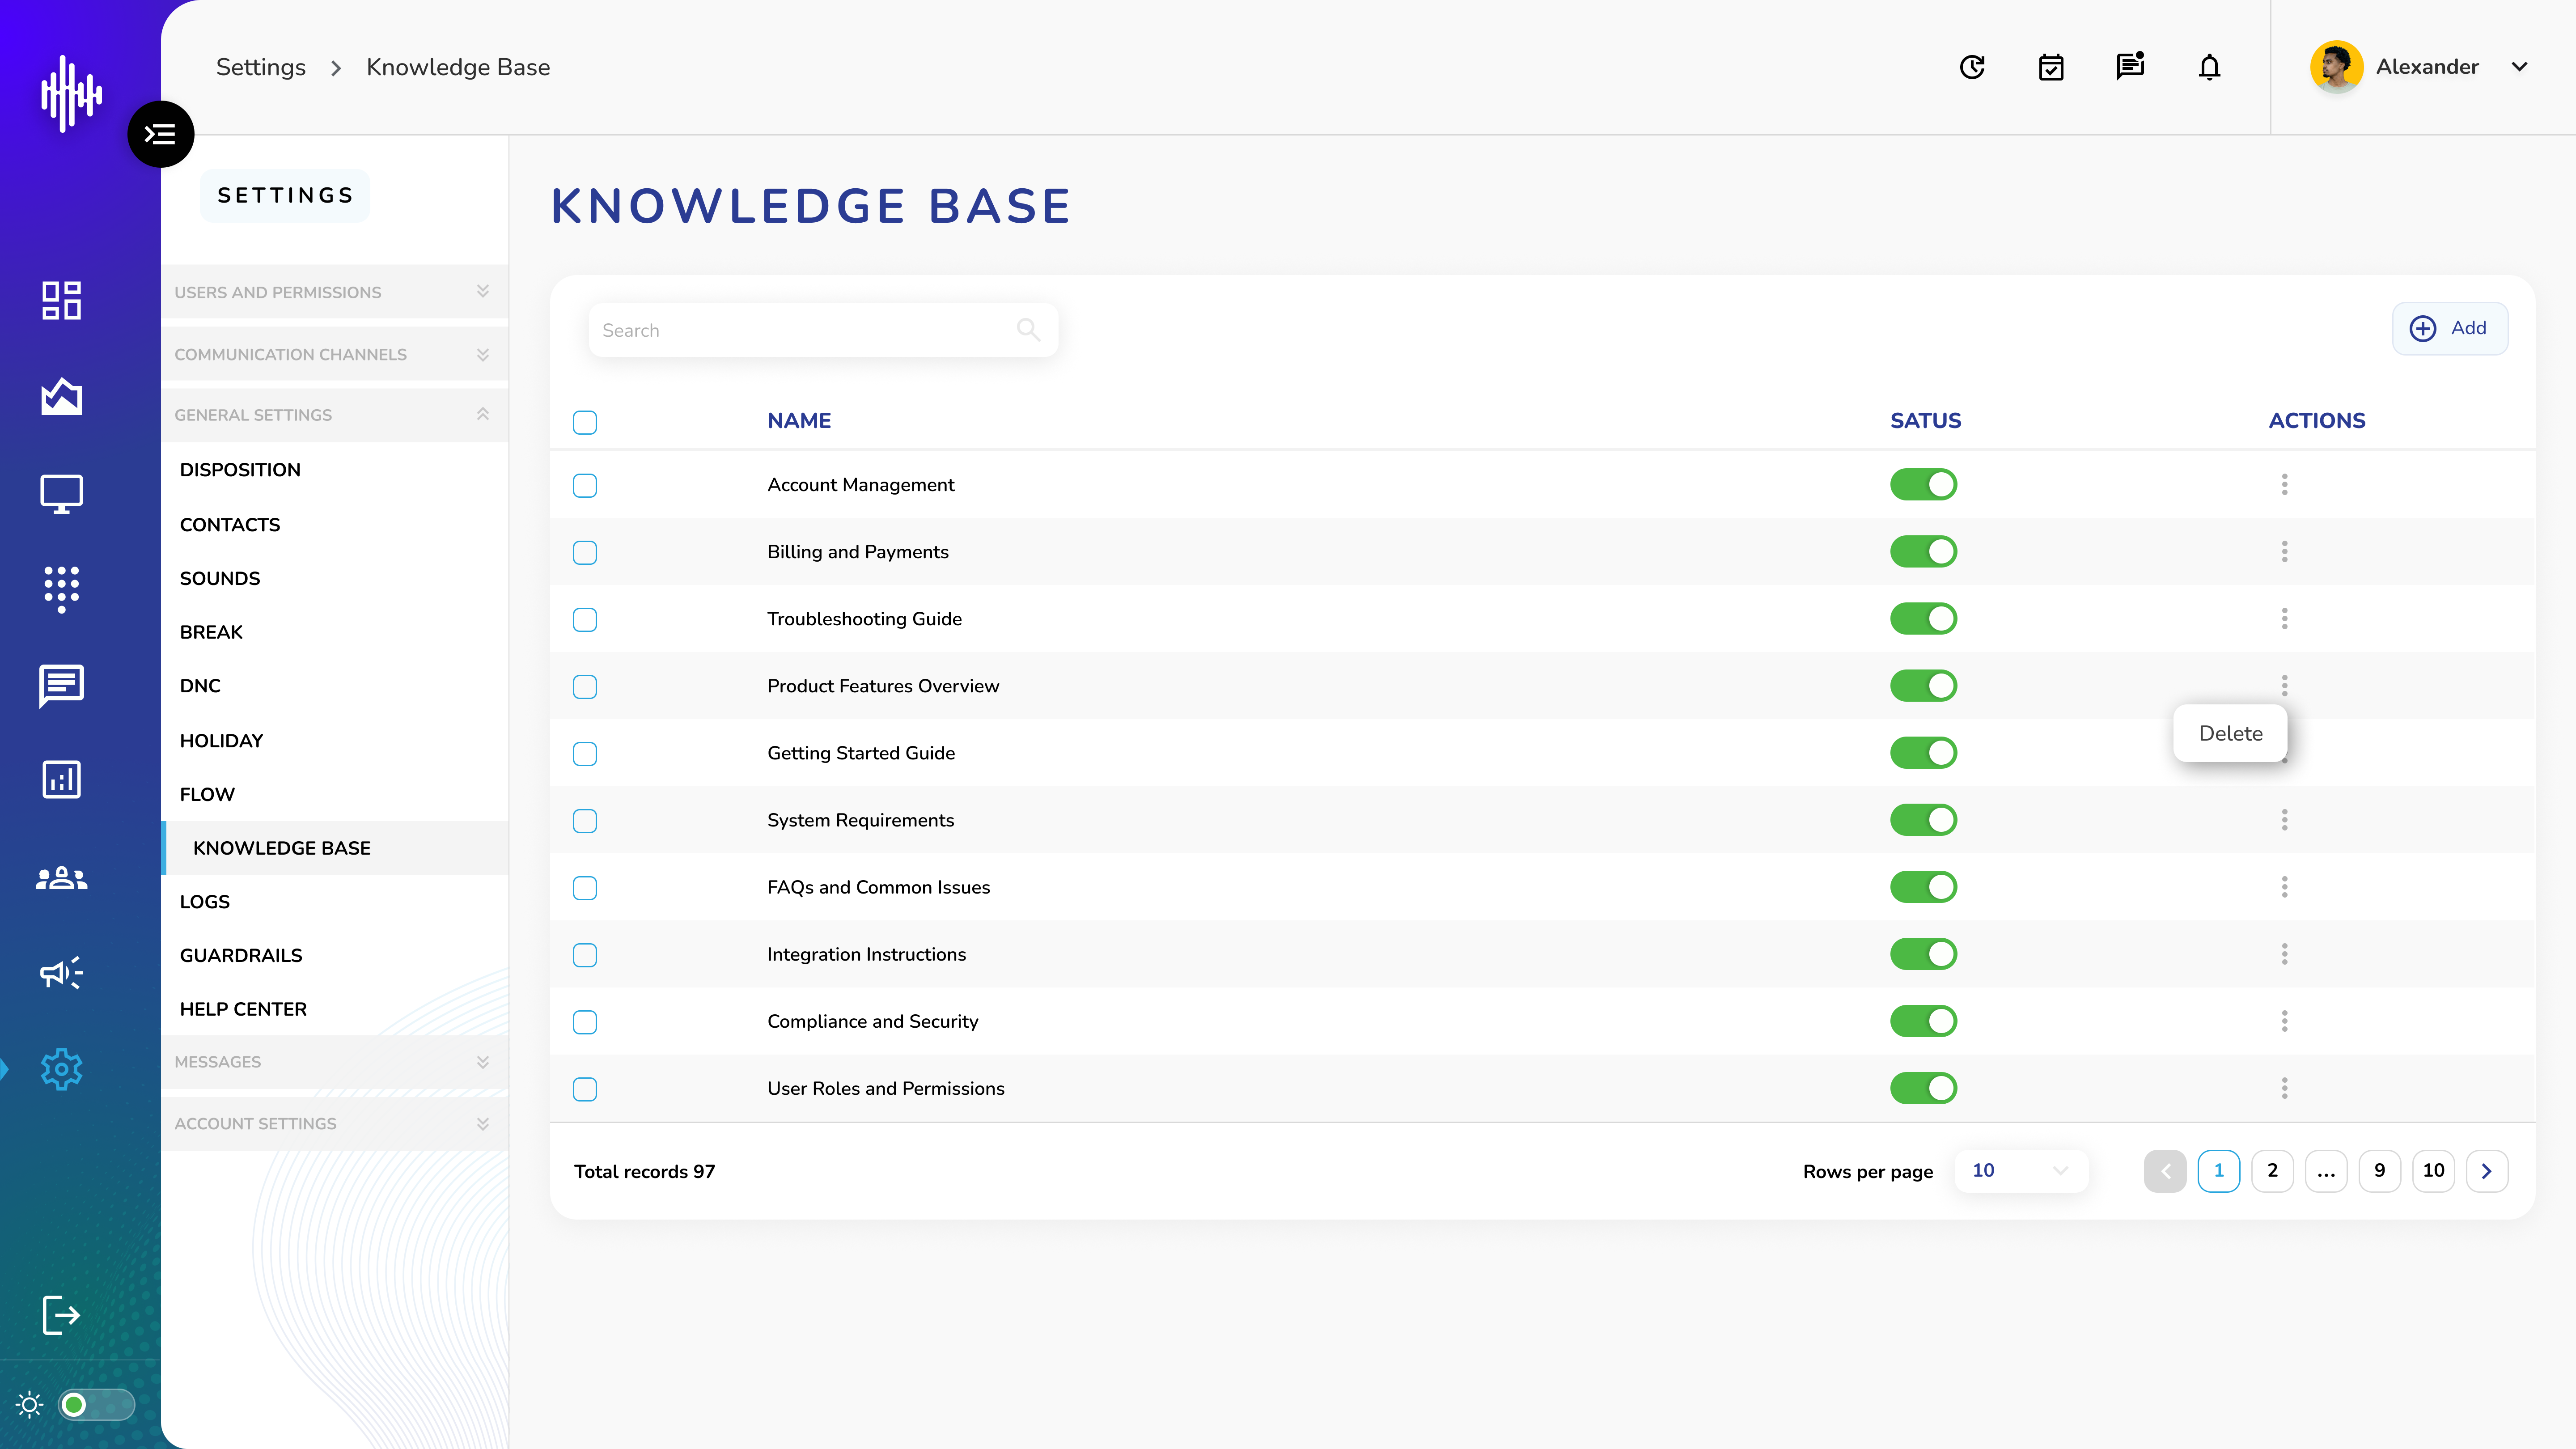Tick the select-all checkbox in table header
Screen dimensions: 2576x1449
585,422
